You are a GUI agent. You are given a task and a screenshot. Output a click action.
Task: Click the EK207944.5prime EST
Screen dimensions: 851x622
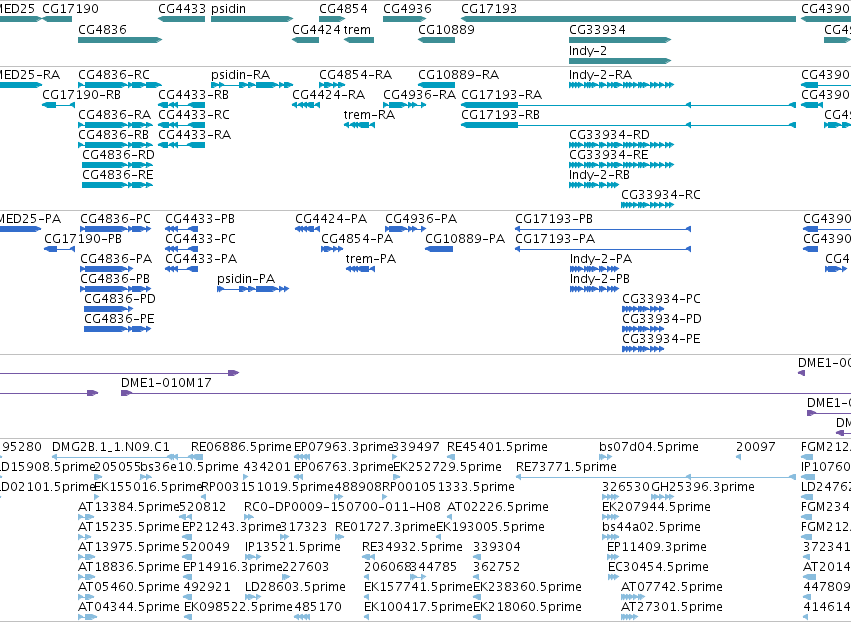tap(611, 517)
